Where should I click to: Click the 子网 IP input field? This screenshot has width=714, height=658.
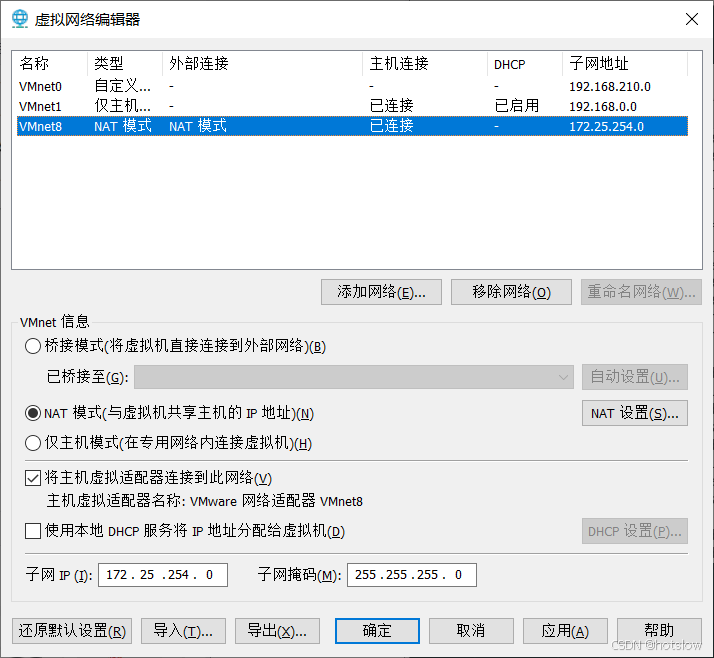tap(163, 575)
